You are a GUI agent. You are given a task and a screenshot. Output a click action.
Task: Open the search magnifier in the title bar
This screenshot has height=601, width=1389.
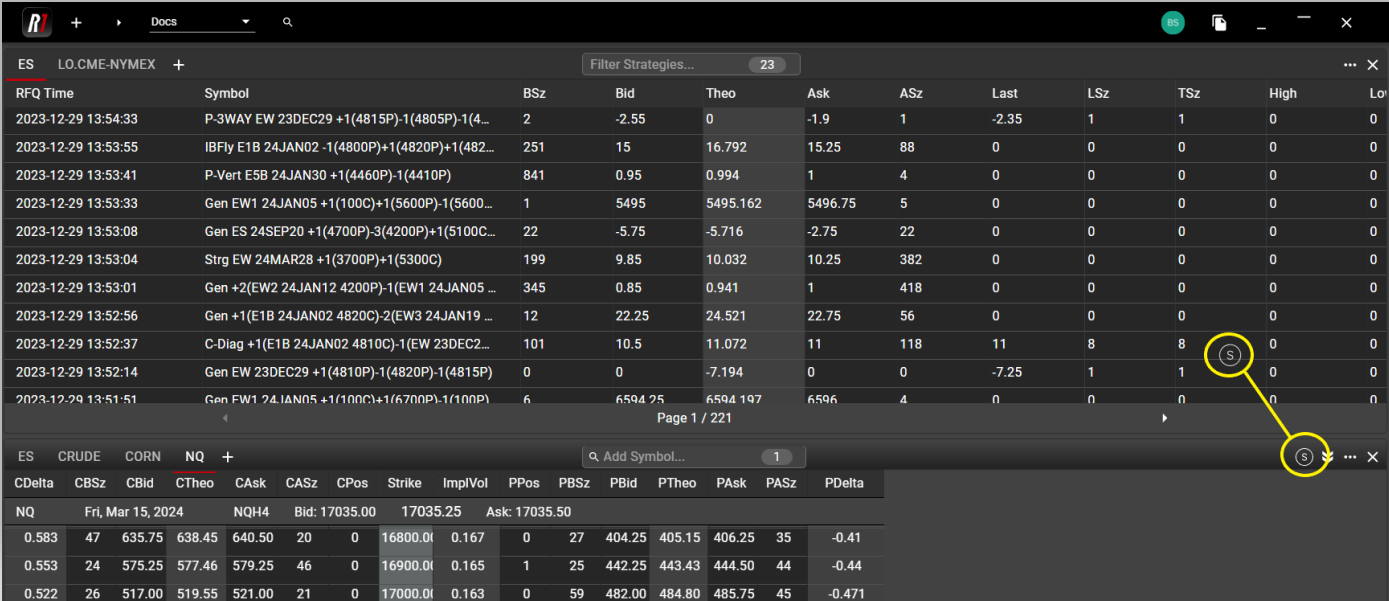pos(288,22)
